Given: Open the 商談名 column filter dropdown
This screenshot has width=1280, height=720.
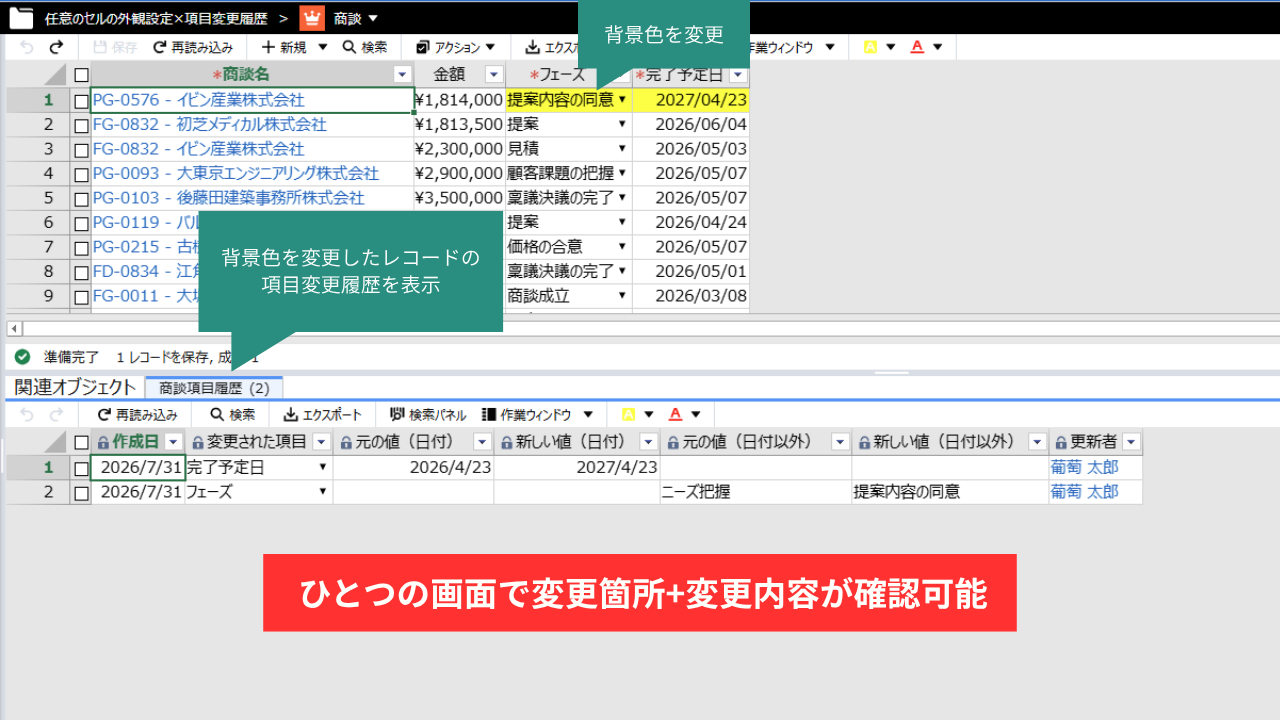Looking at the screenshot, I should click(402, 75).
